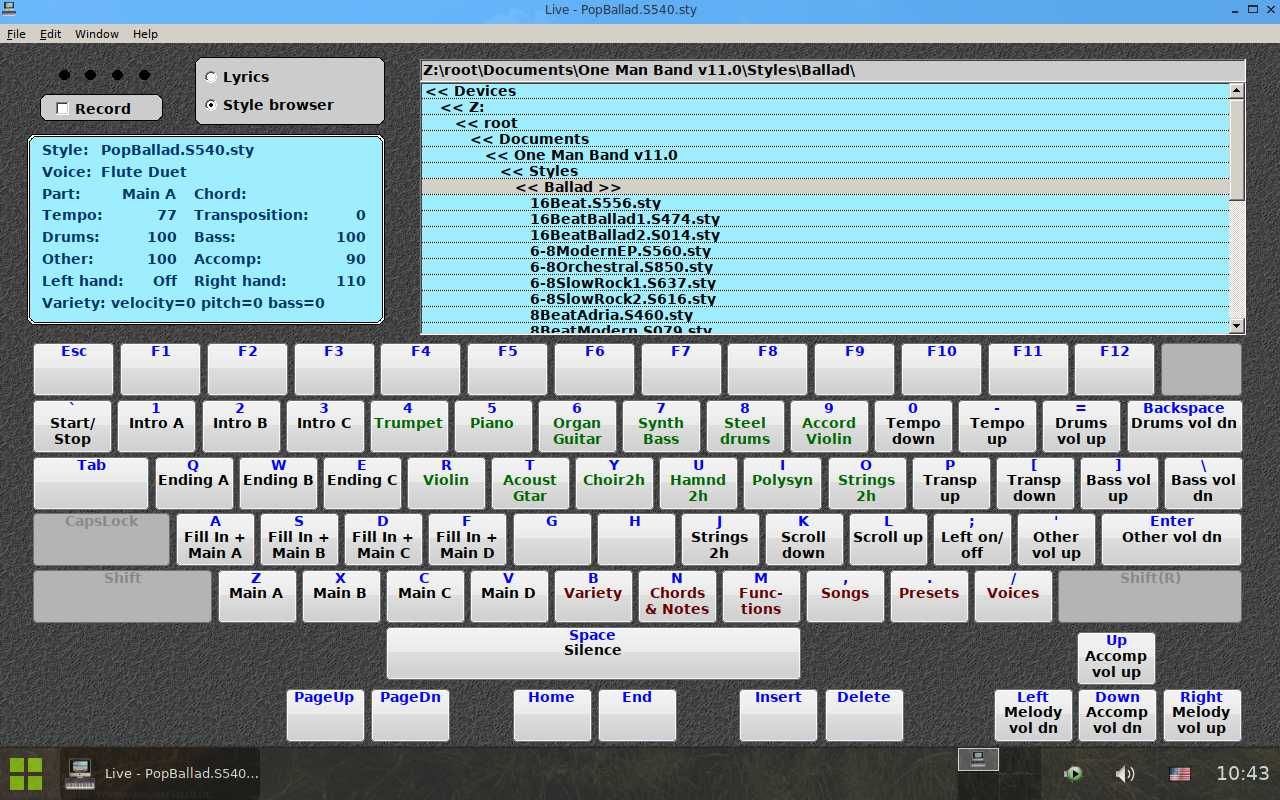Open Live PopBallad taskbar window entry
This screenshot has width=1280, height=800.
click(162, 773)
